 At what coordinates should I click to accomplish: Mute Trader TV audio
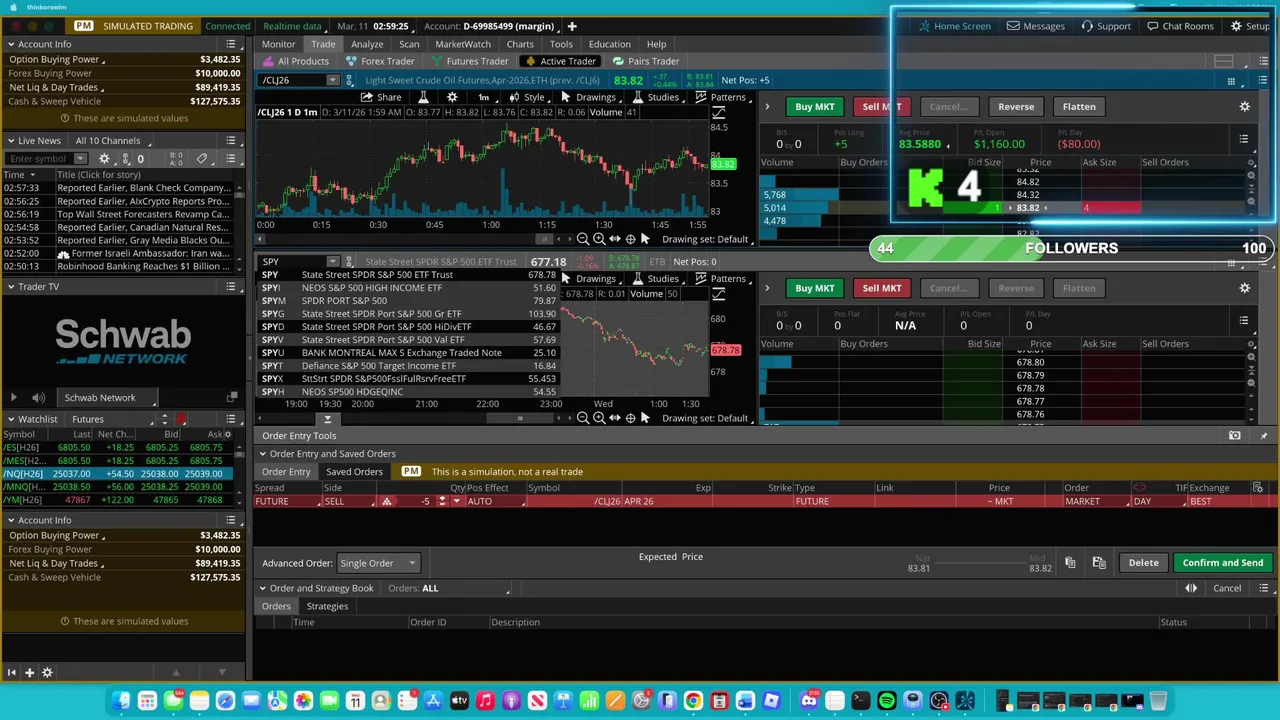click(x=38, y=397)
